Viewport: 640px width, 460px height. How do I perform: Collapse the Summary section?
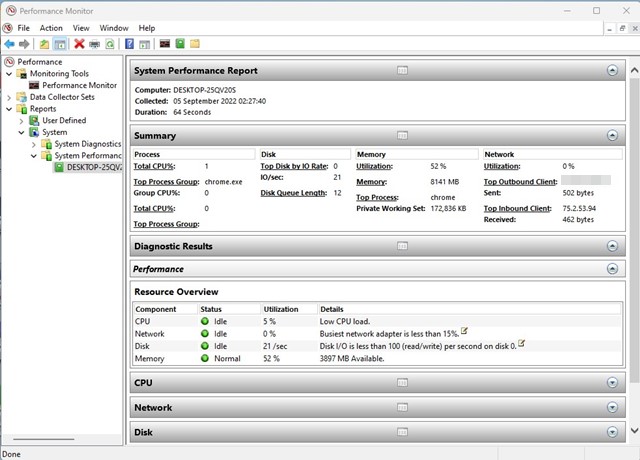[612, 136]
